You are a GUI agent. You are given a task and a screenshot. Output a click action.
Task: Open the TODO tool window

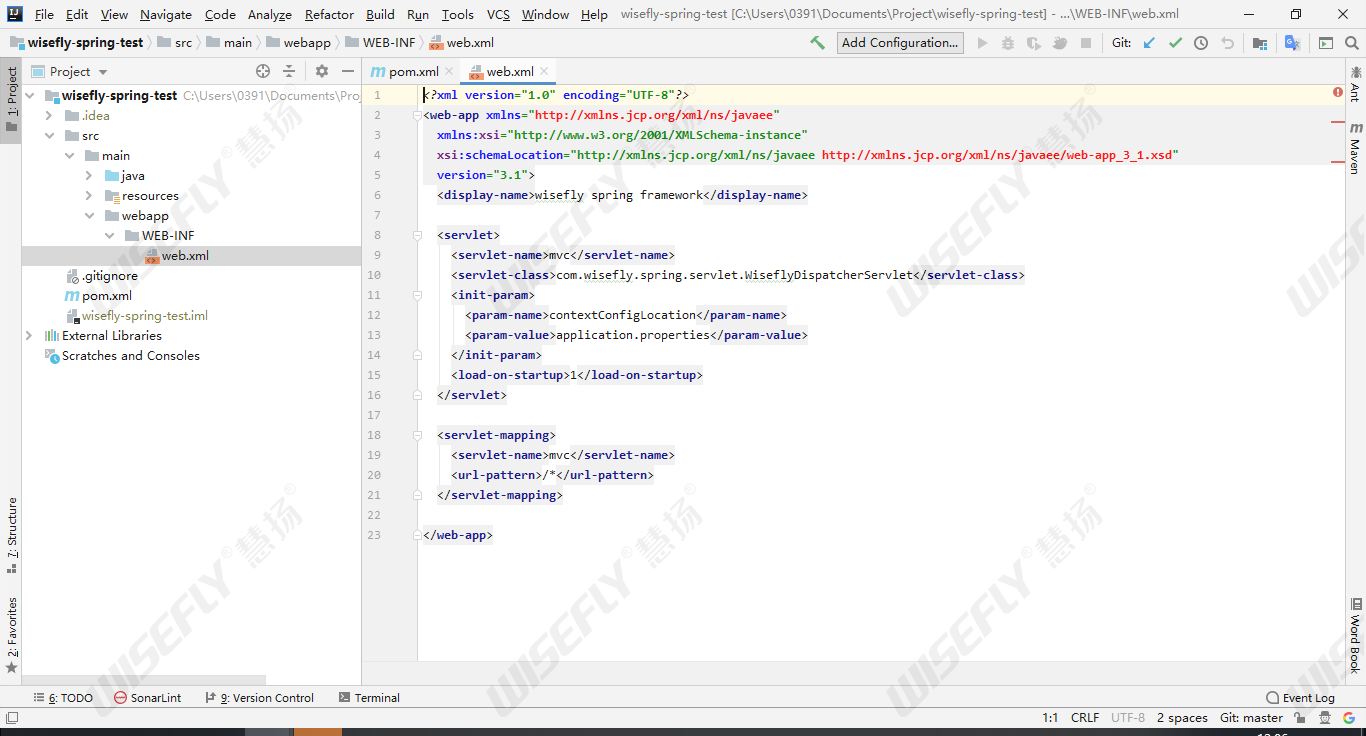63,698
